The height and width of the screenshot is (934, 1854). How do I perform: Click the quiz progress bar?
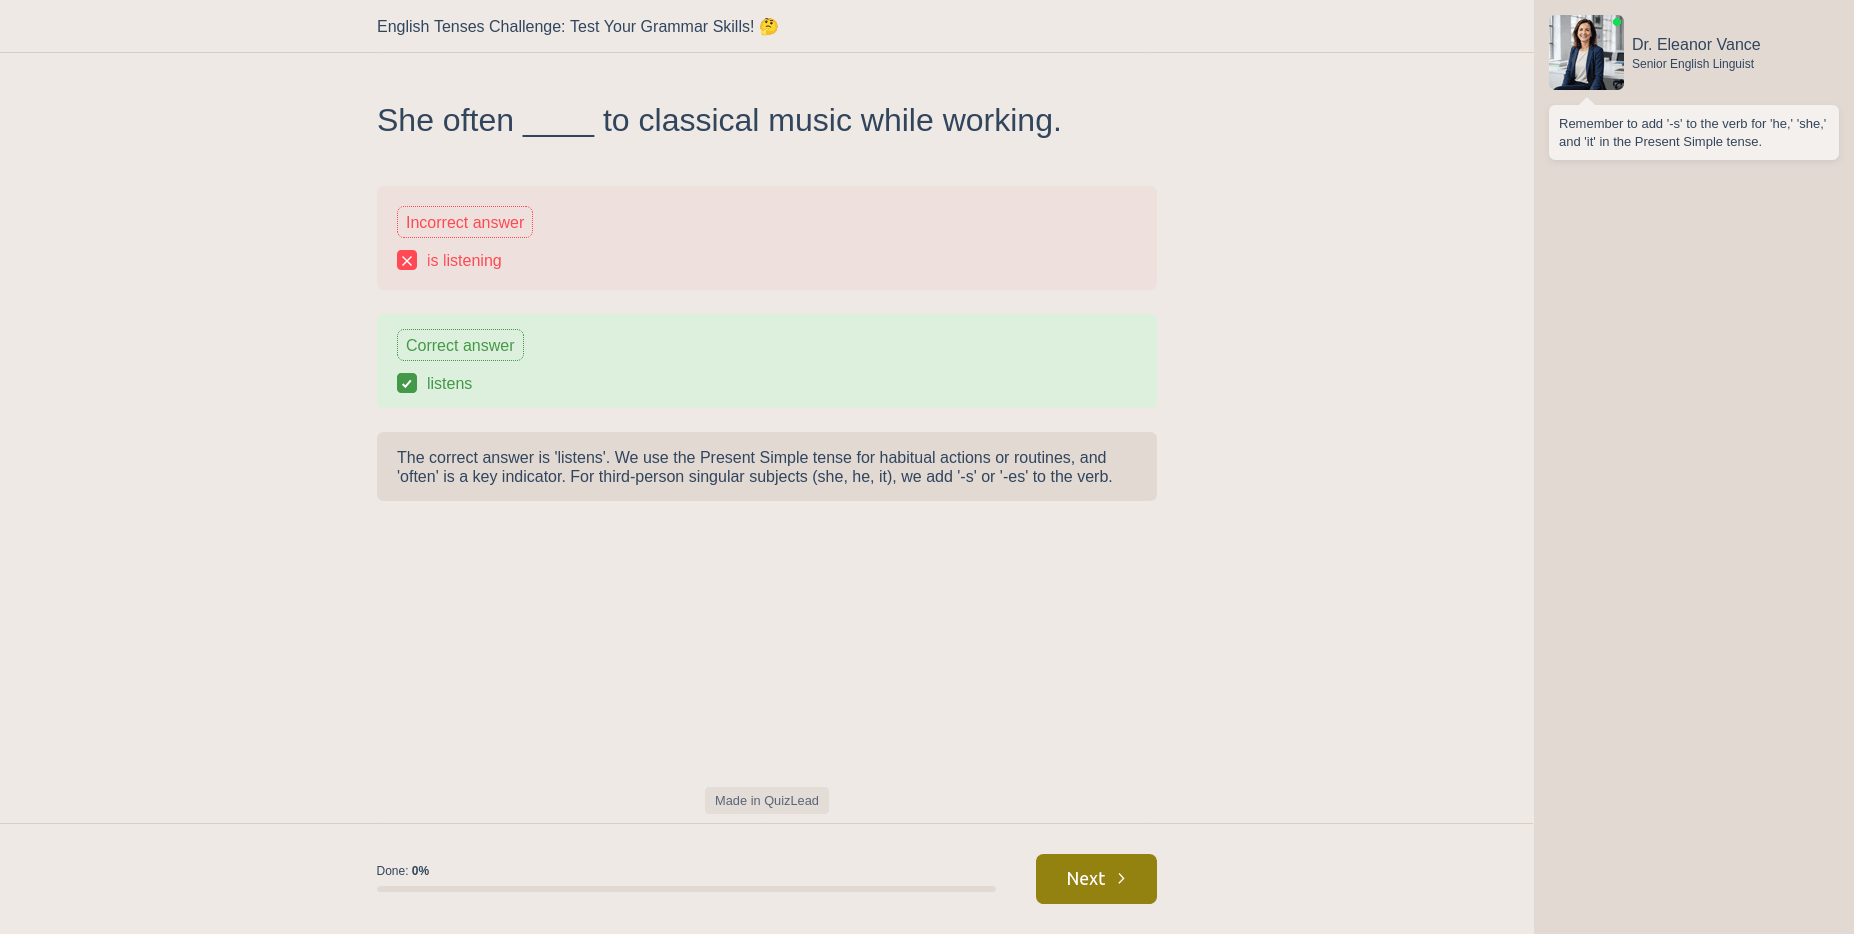point(686,889)
